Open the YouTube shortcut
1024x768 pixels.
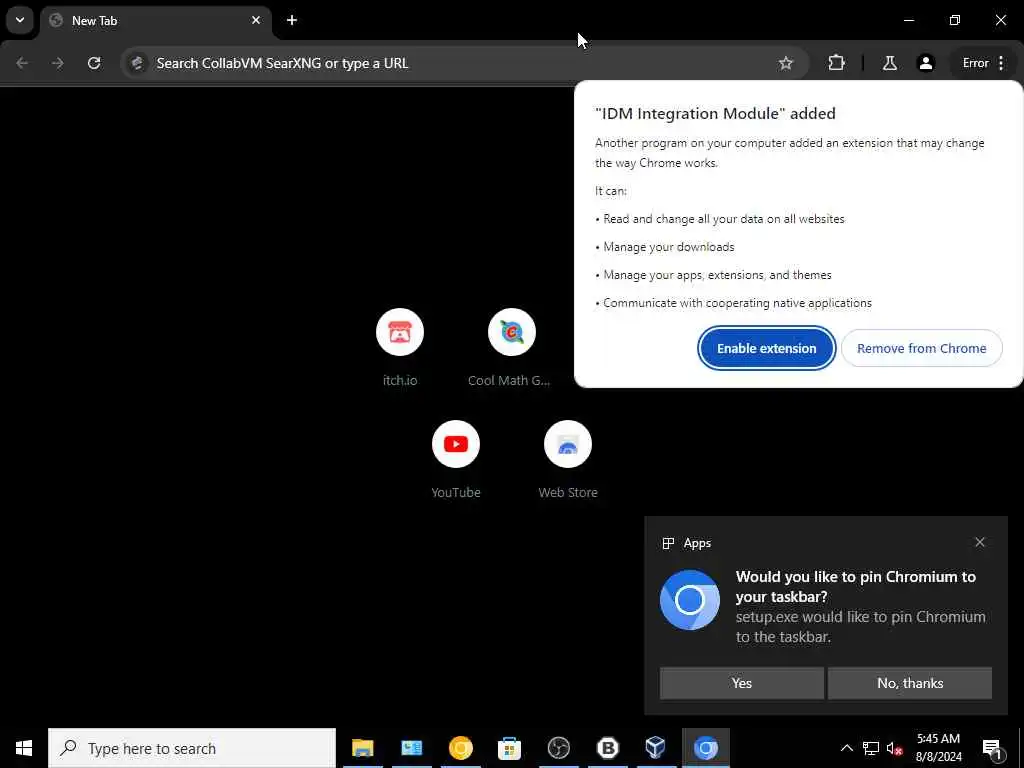pos(456,460)
